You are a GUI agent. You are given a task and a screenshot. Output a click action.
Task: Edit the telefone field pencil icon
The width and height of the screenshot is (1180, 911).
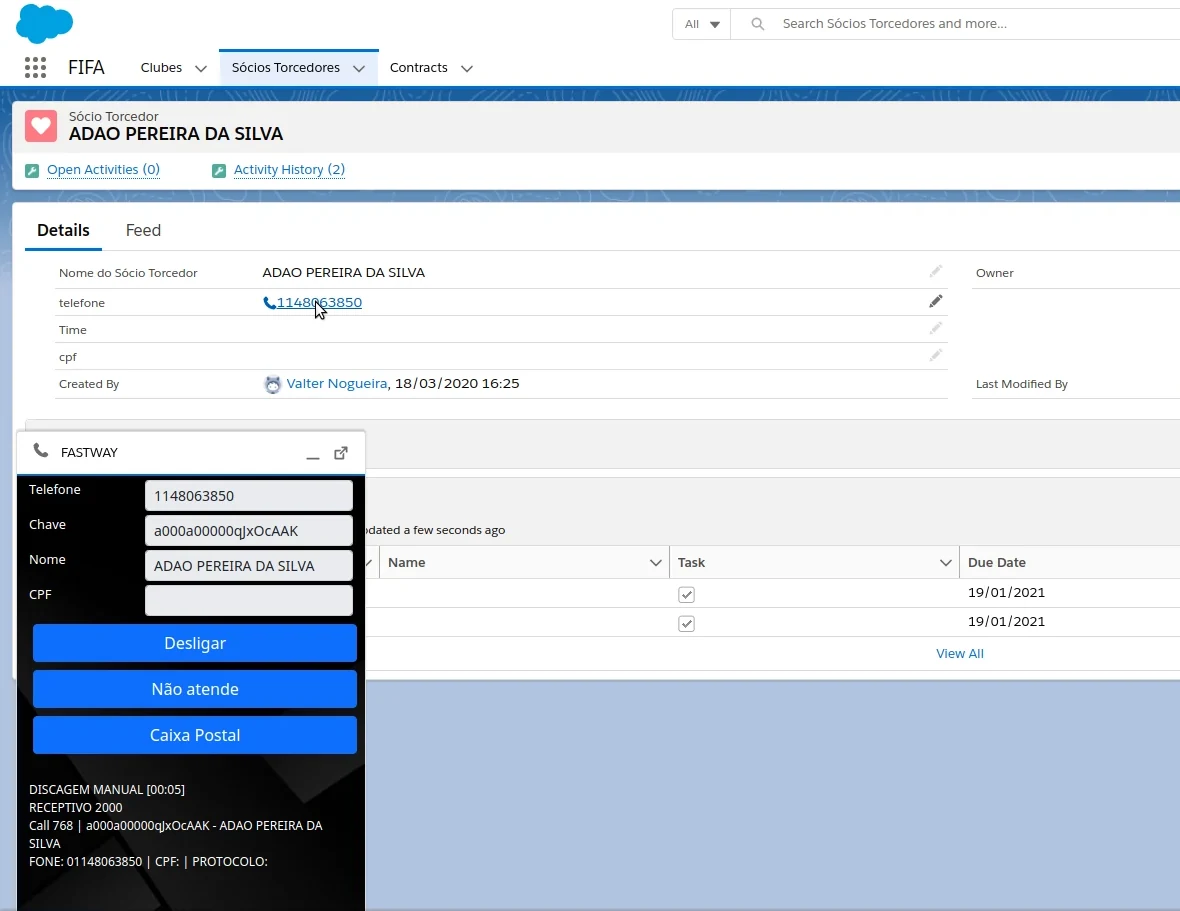click(x=935, y=301)
